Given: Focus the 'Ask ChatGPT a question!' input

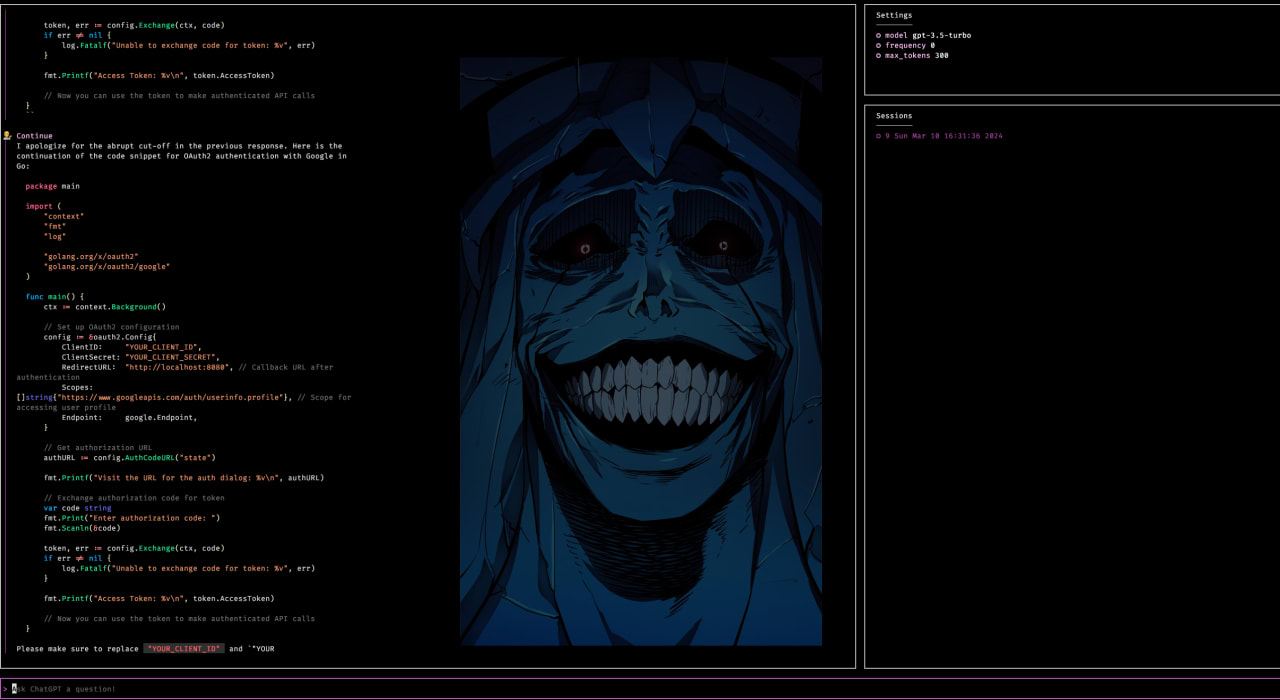Looking at the screenshot, I should coord(640,689).
